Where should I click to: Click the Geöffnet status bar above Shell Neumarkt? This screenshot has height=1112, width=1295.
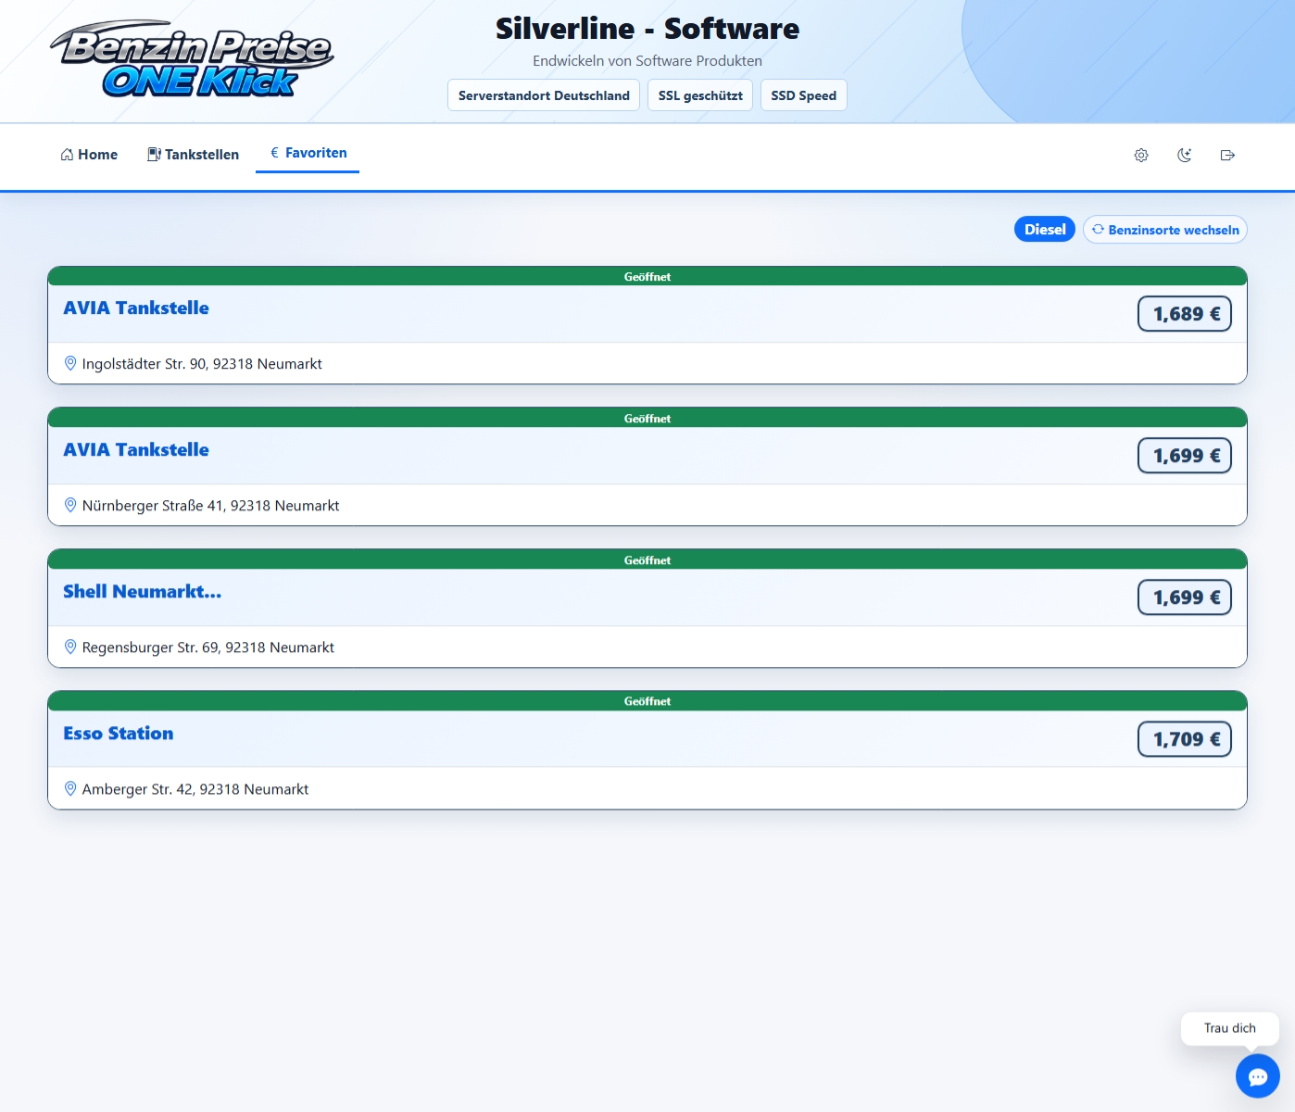click(x=647, y=560)
